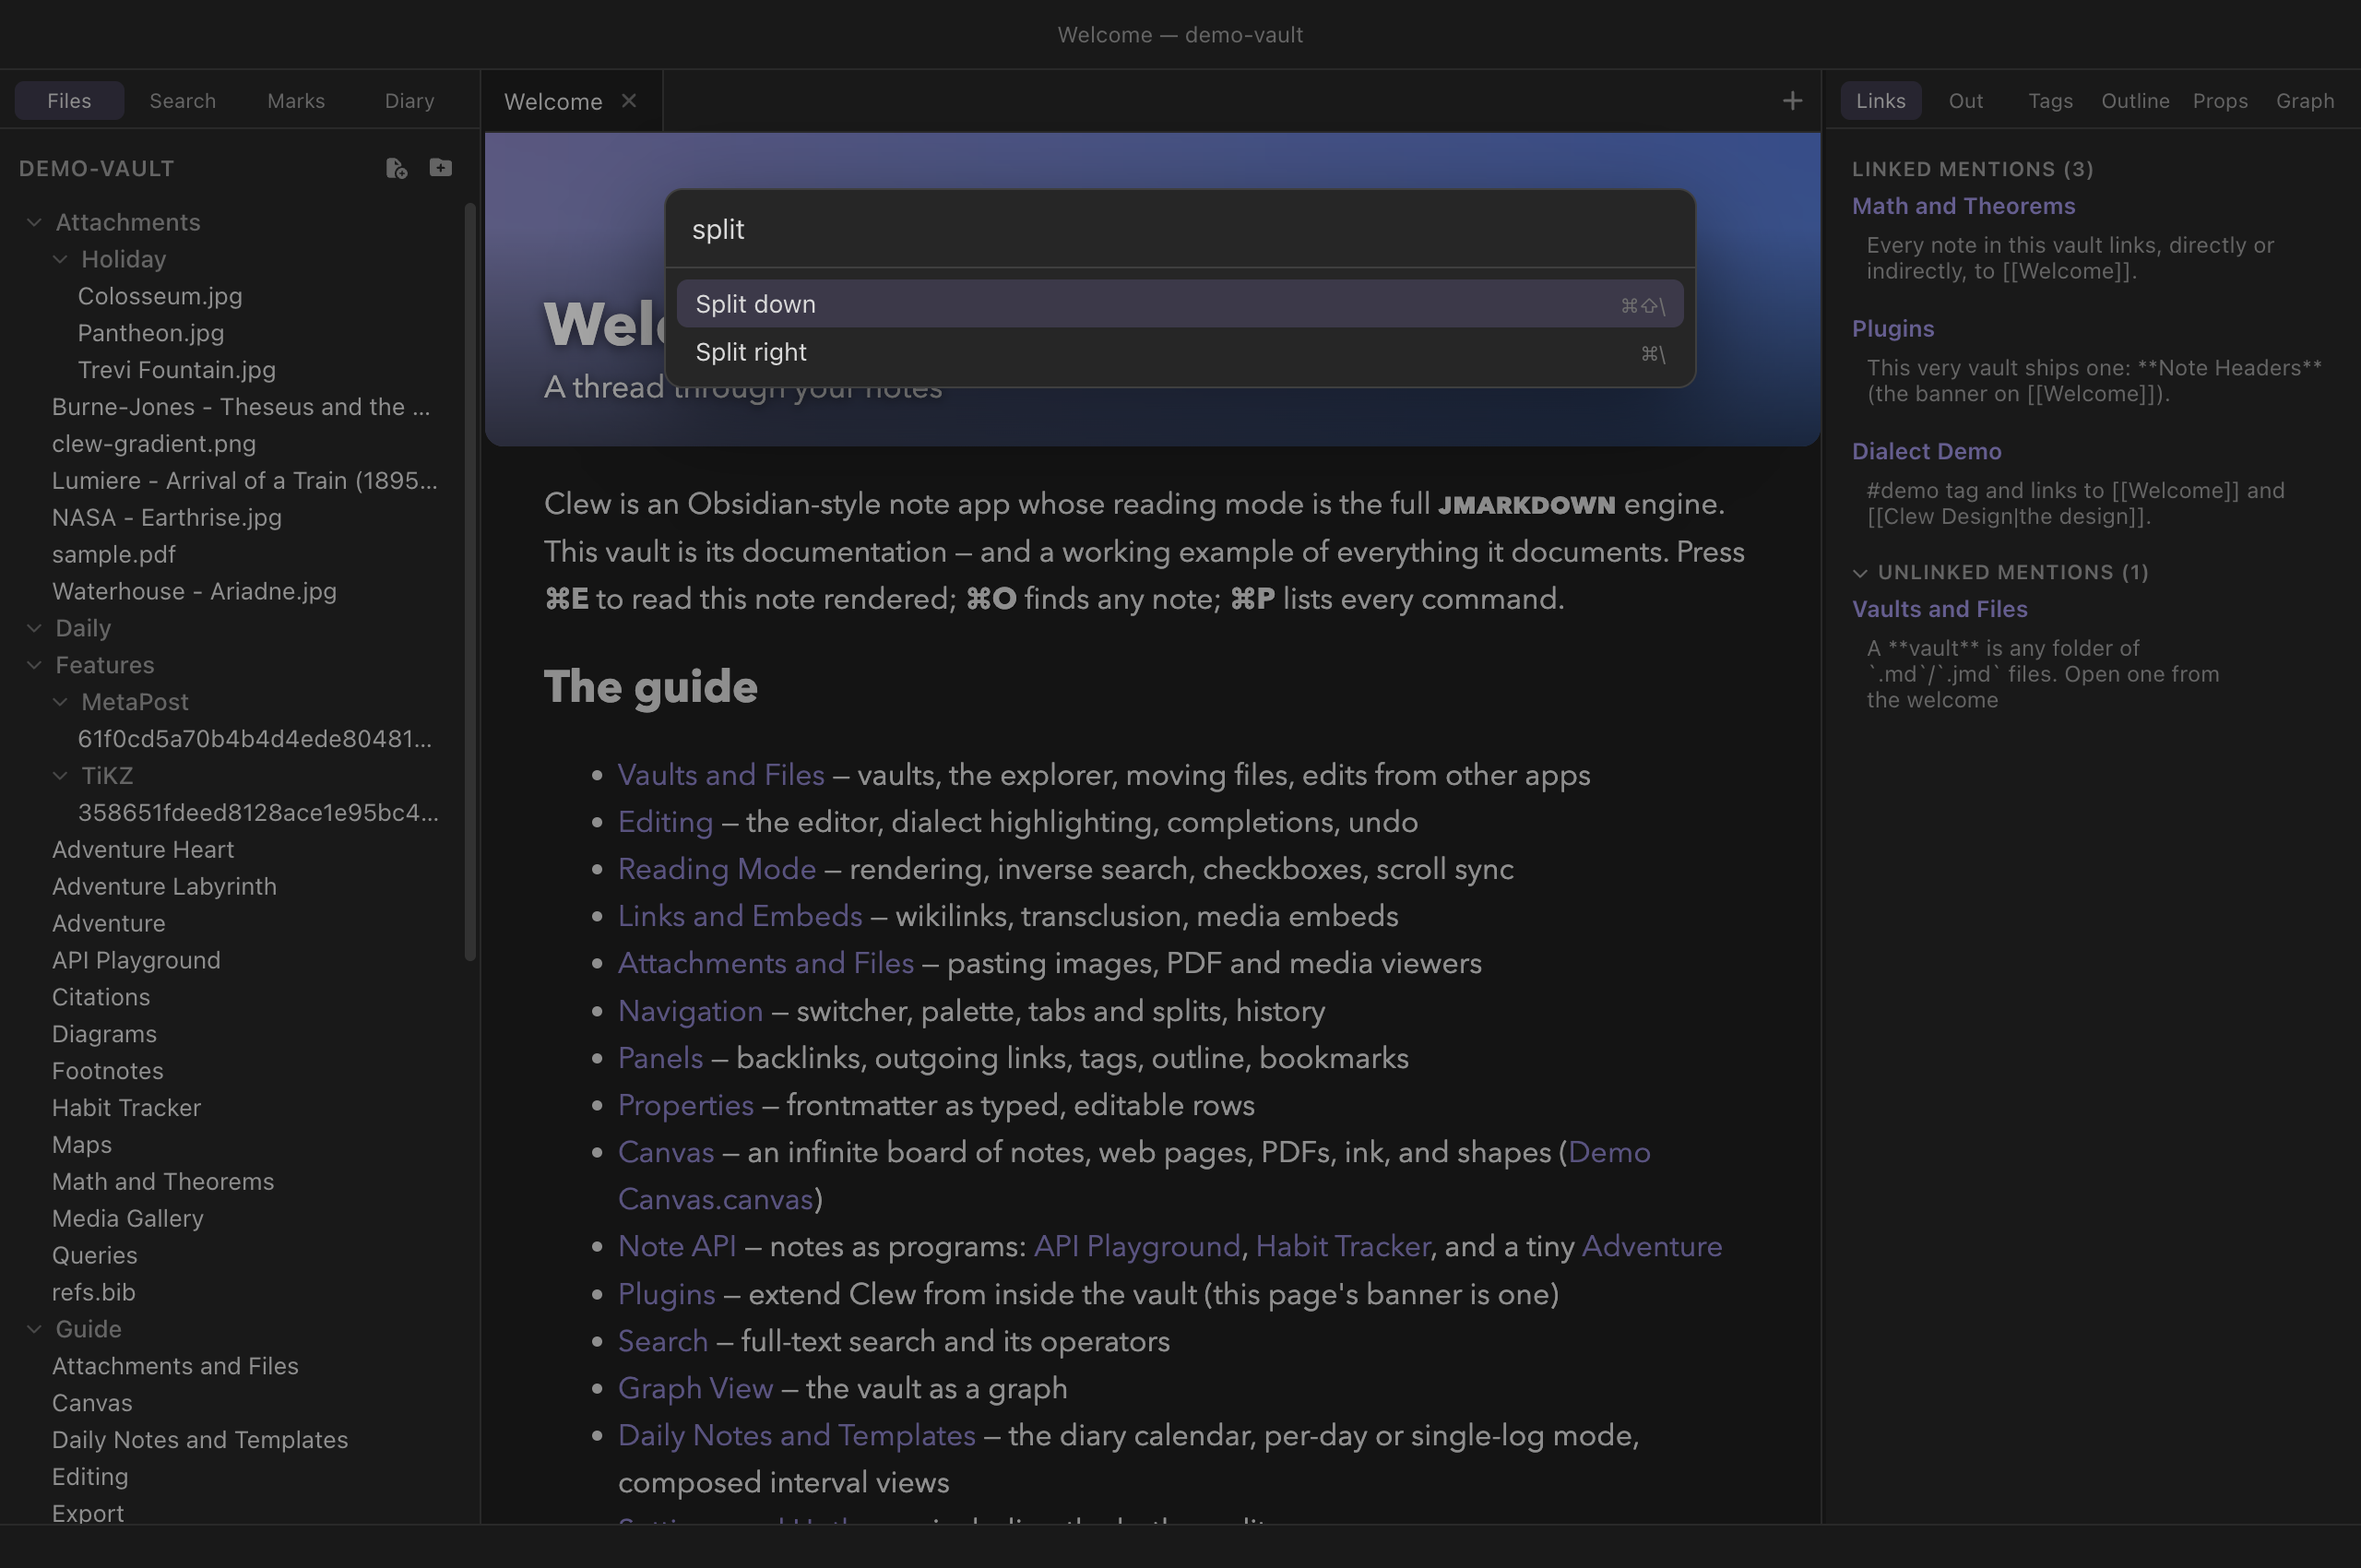The height and width of the screenshot is (1568, 2361).
Task: Create a new folder via sidebar icon
Action: click(x=441, y=168)
